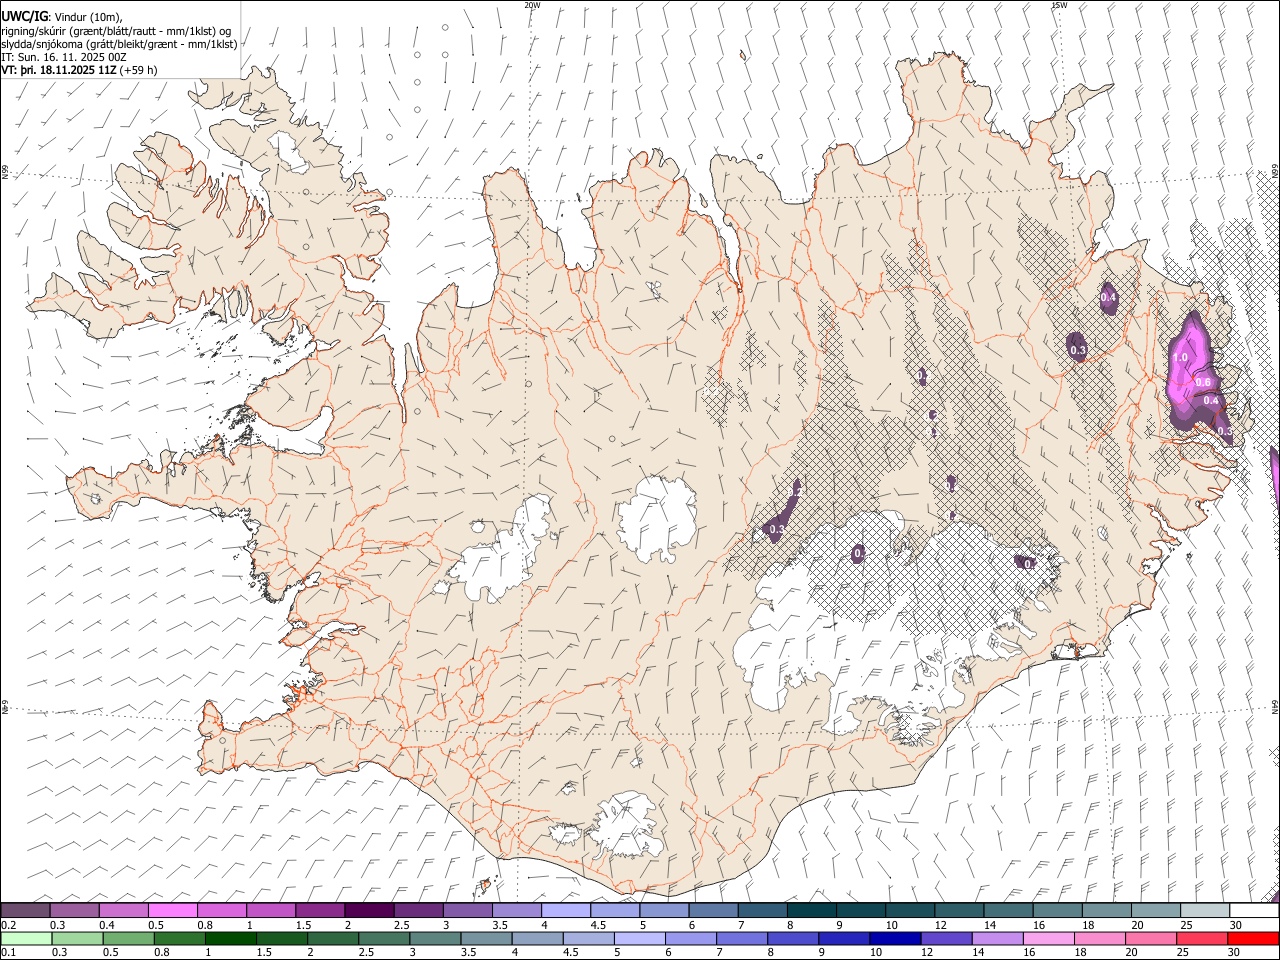Click the 'slydda/snjókoma (grátt/bleikt/grænt' description line

pos(120,44)
